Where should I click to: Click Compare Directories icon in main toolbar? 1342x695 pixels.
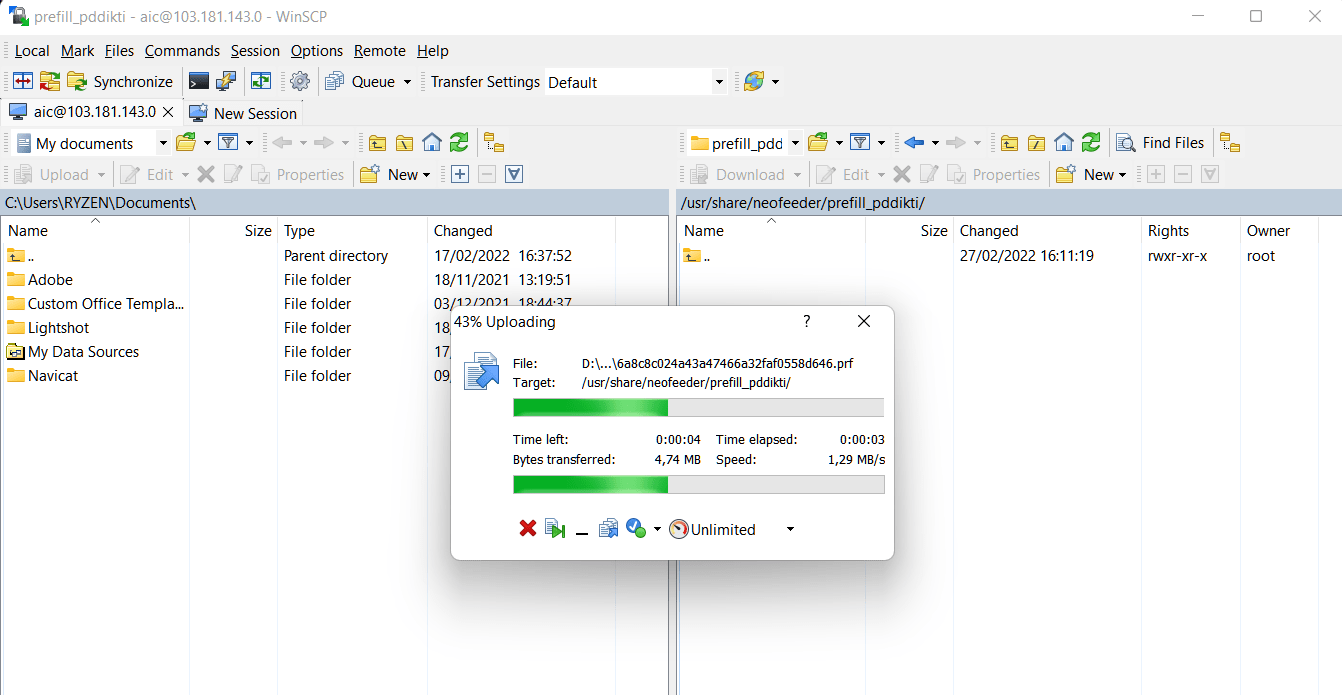[x=22, y=82]
